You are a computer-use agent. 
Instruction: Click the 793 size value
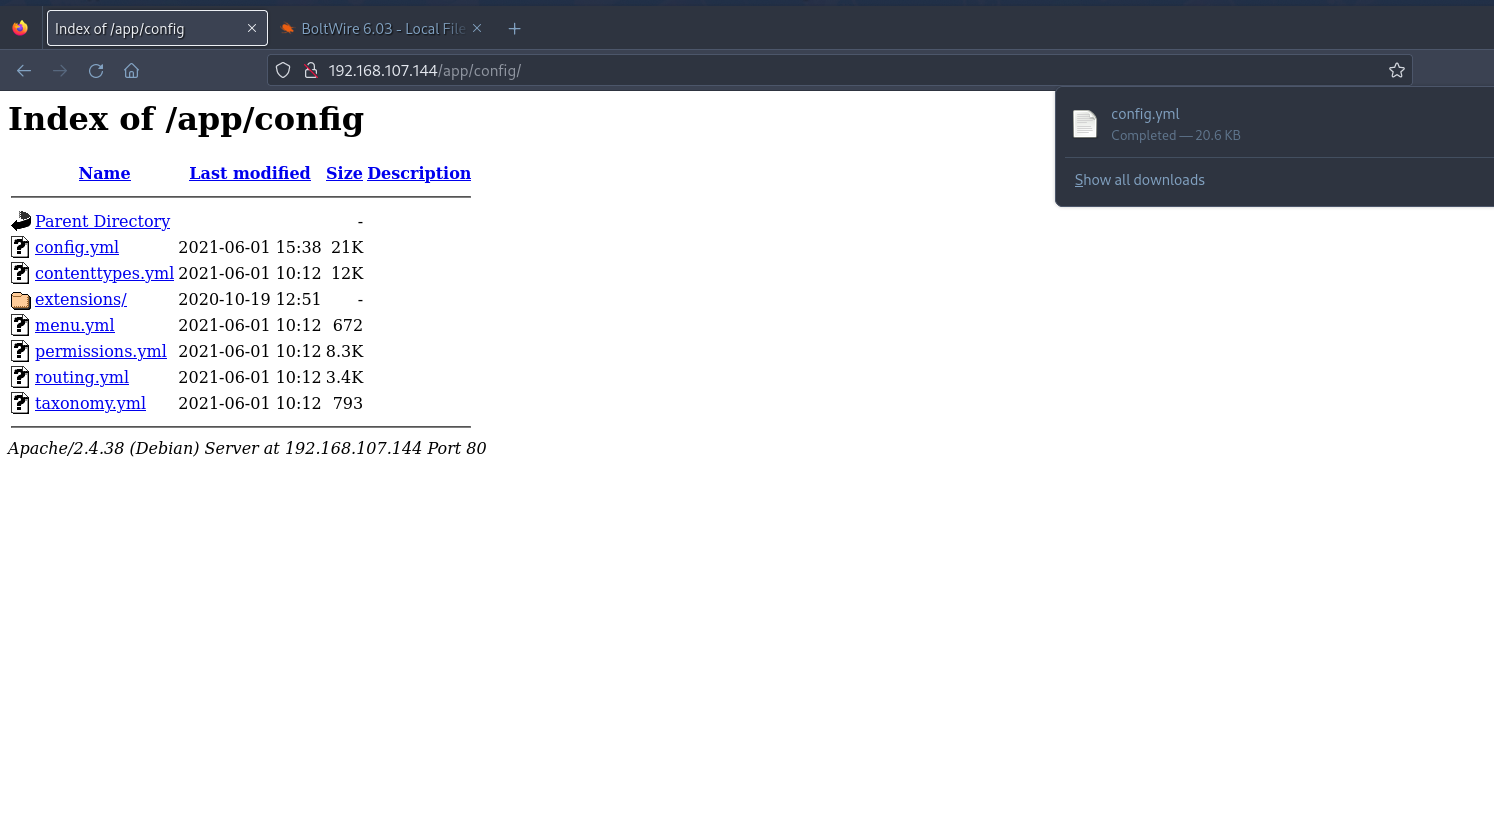[348, 403]
